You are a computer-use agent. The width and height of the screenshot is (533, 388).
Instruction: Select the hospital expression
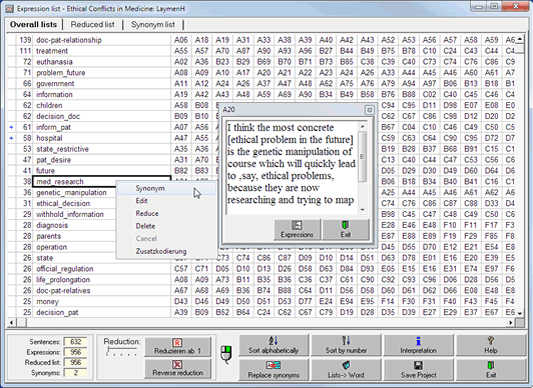click(102, 138)
